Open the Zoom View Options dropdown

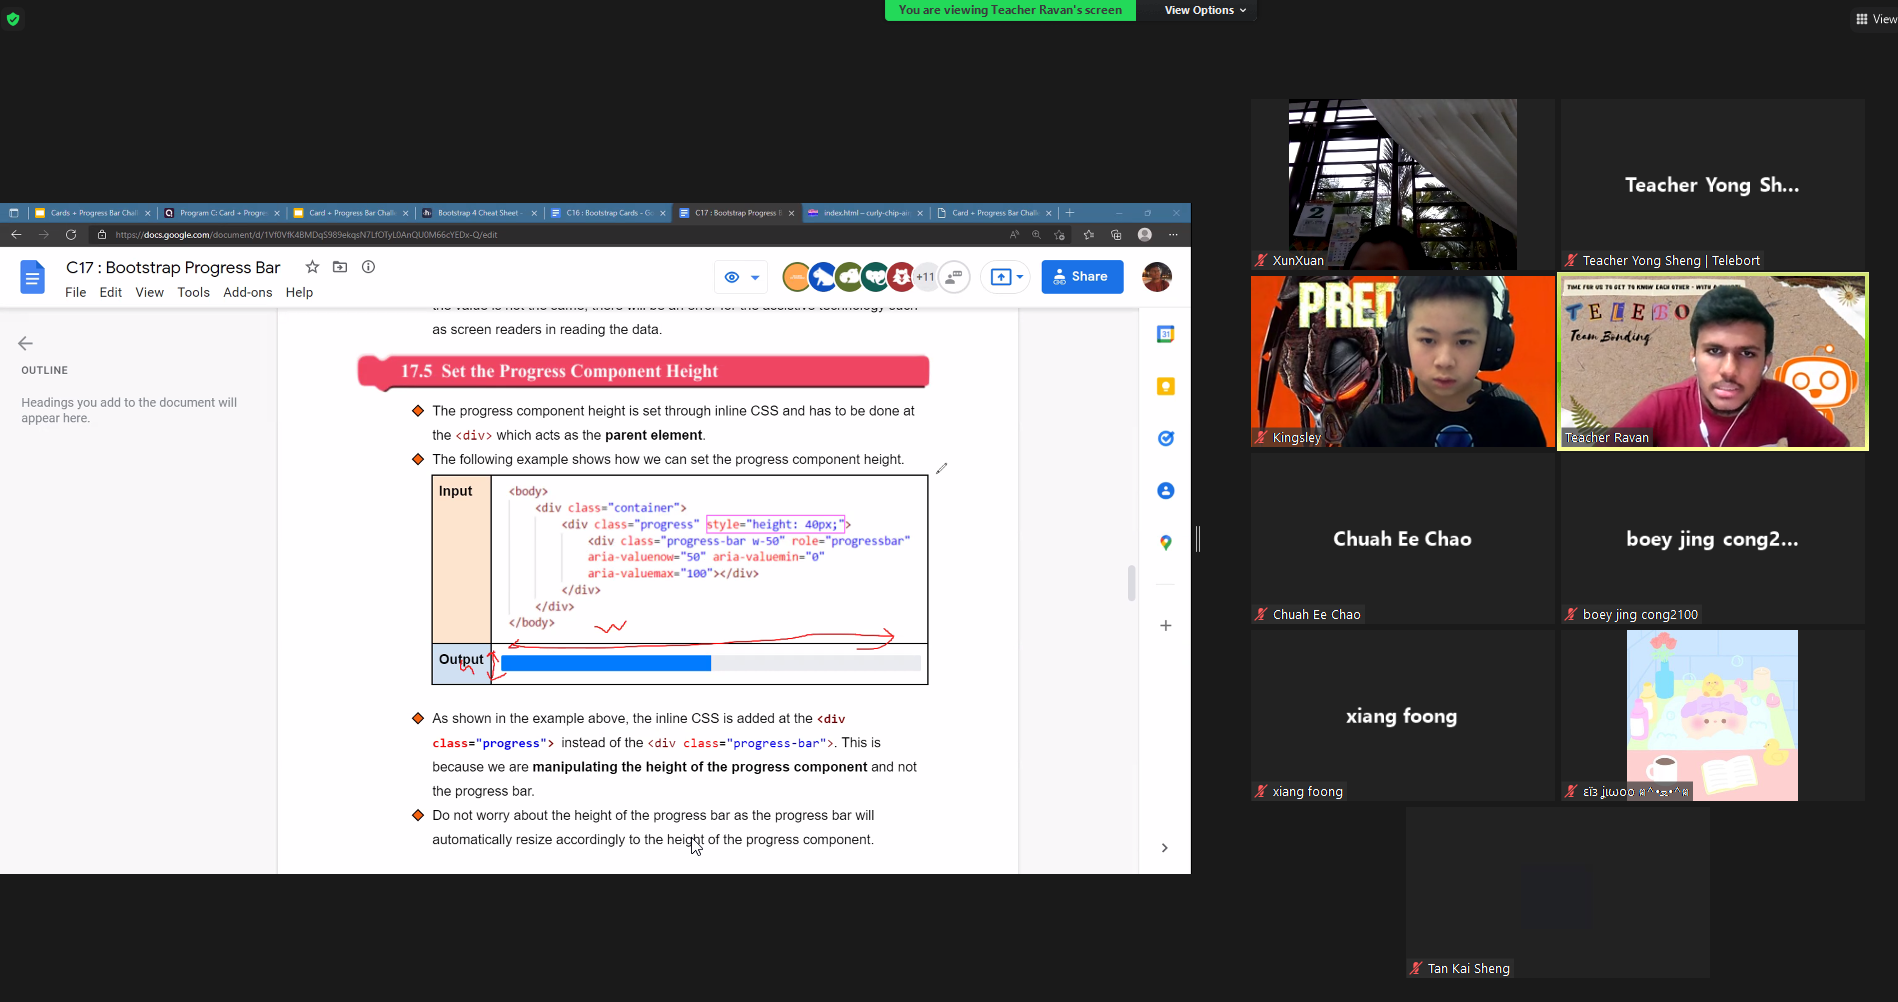point(1205,10)
